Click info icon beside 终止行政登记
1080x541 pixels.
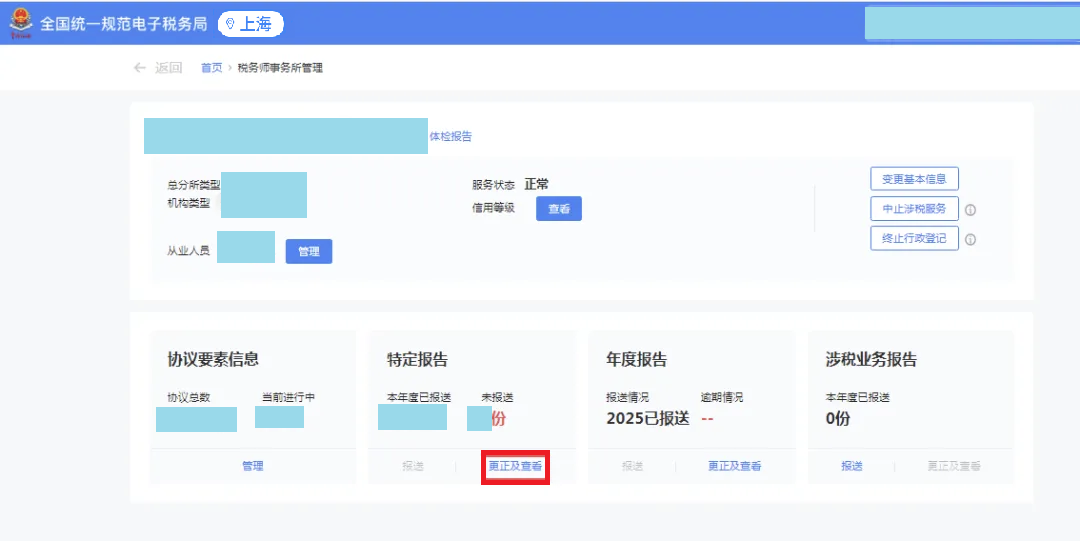970,239
